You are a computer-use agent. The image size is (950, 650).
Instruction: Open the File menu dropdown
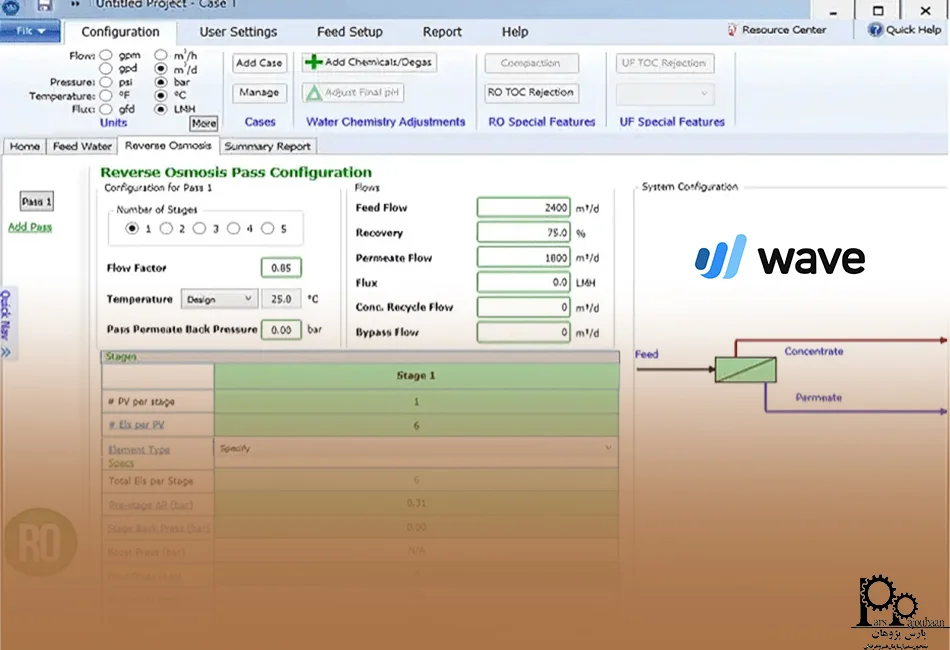tap(30, 31)
